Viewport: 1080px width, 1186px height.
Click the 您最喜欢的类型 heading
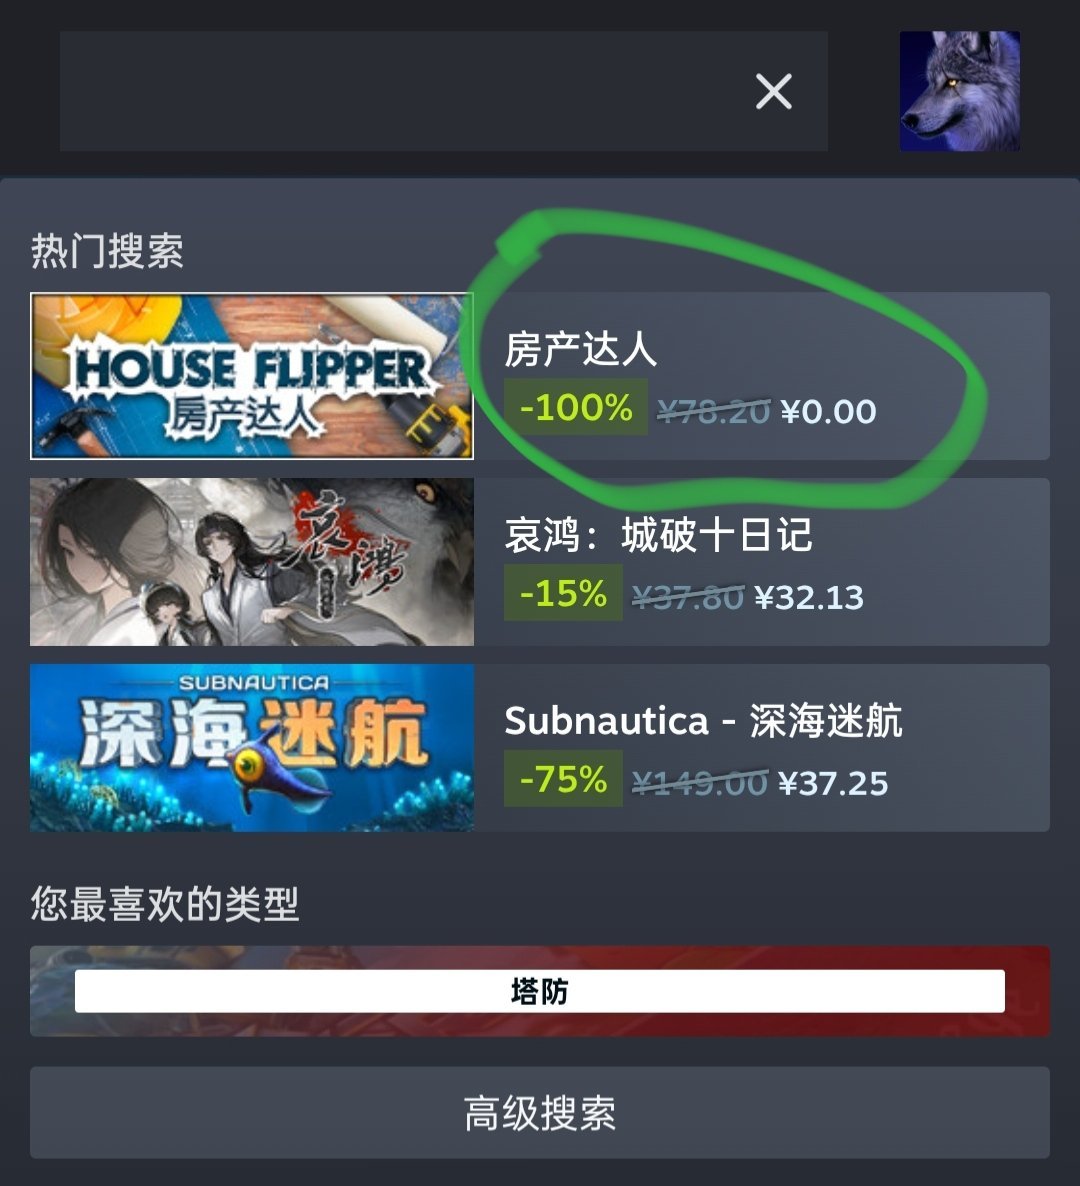coord(165,904)
